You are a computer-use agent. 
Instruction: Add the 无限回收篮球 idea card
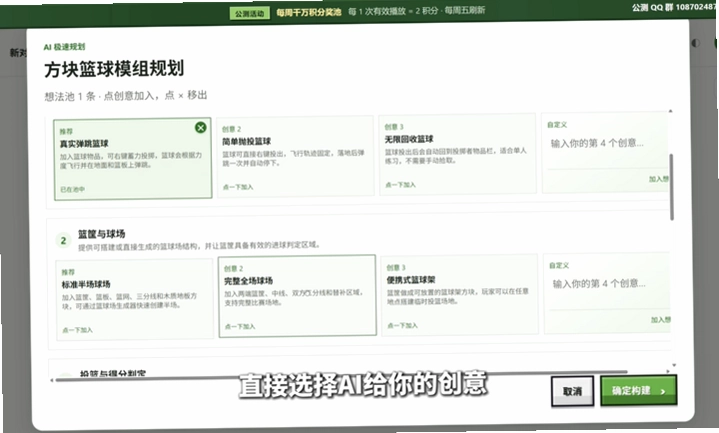pyautogui.click(x=458, y=154)
